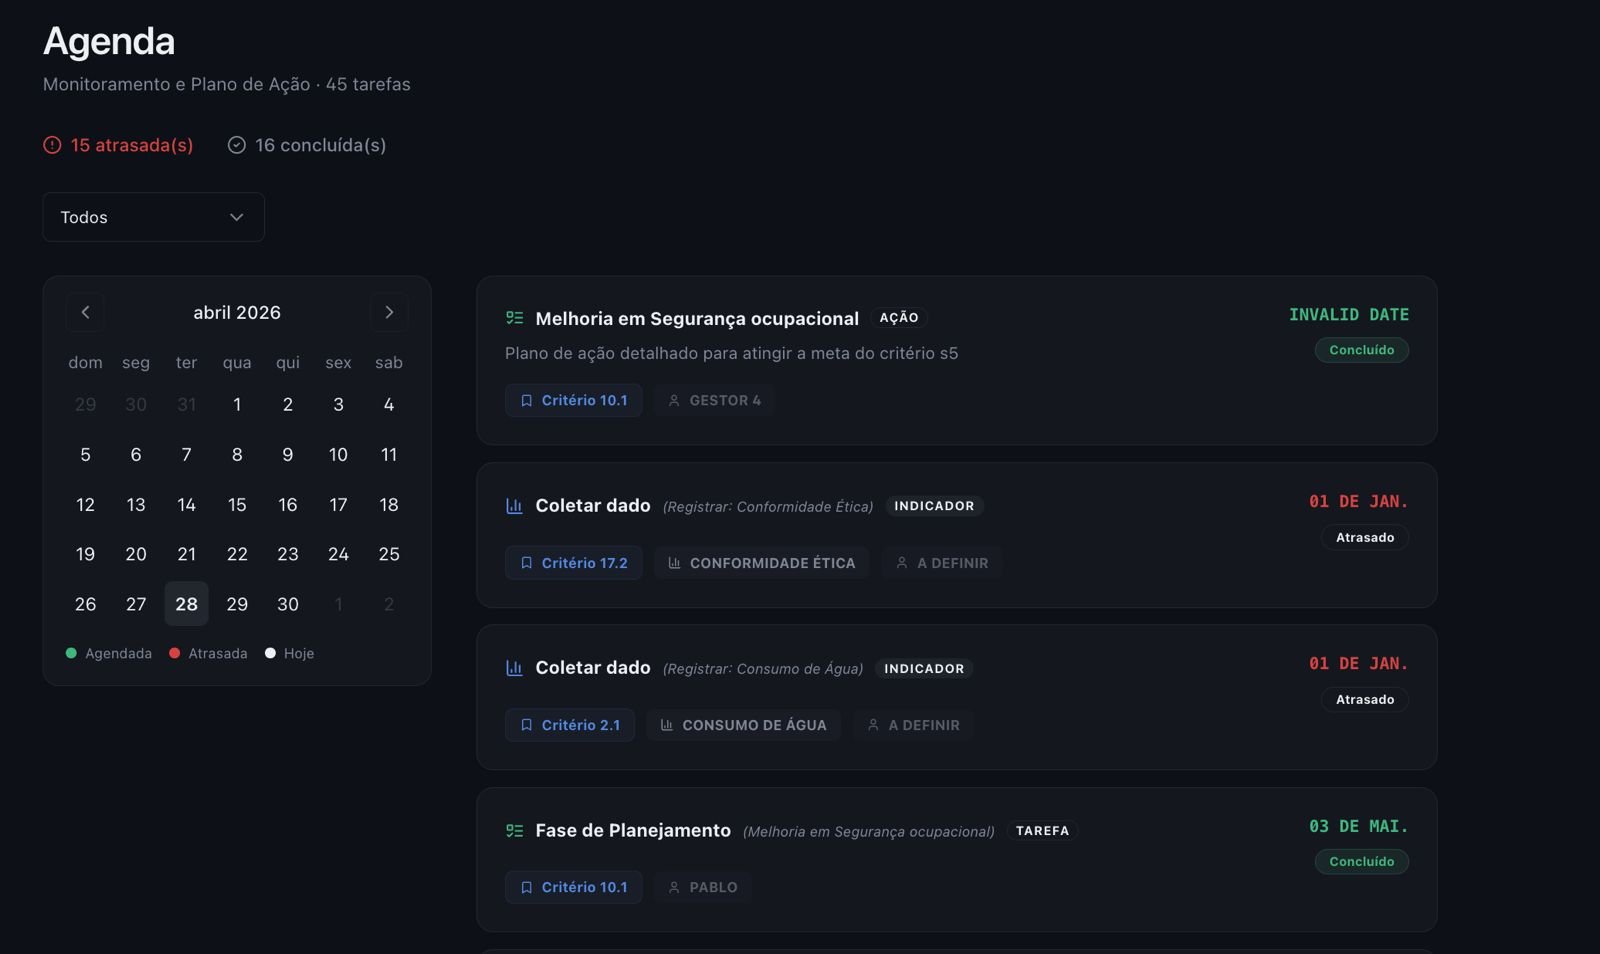Click checklist icon beside Melhoria em Segurança ocupacional
The image size is (1600, 954).
(x=514, y=318)
